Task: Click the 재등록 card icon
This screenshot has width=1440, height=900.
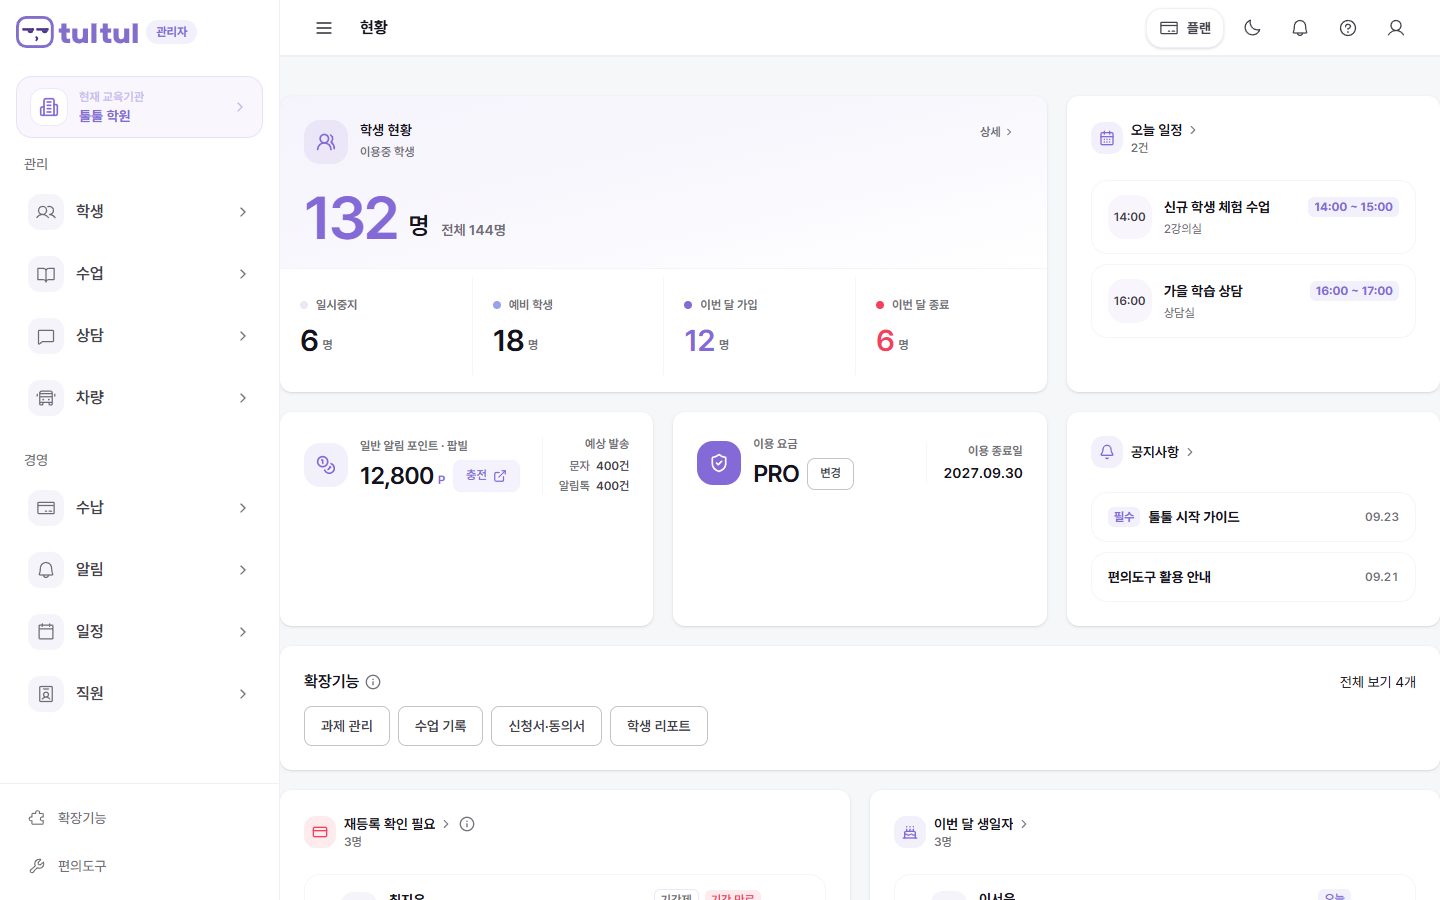Action: pyautogui.click(x=320, y=832)
